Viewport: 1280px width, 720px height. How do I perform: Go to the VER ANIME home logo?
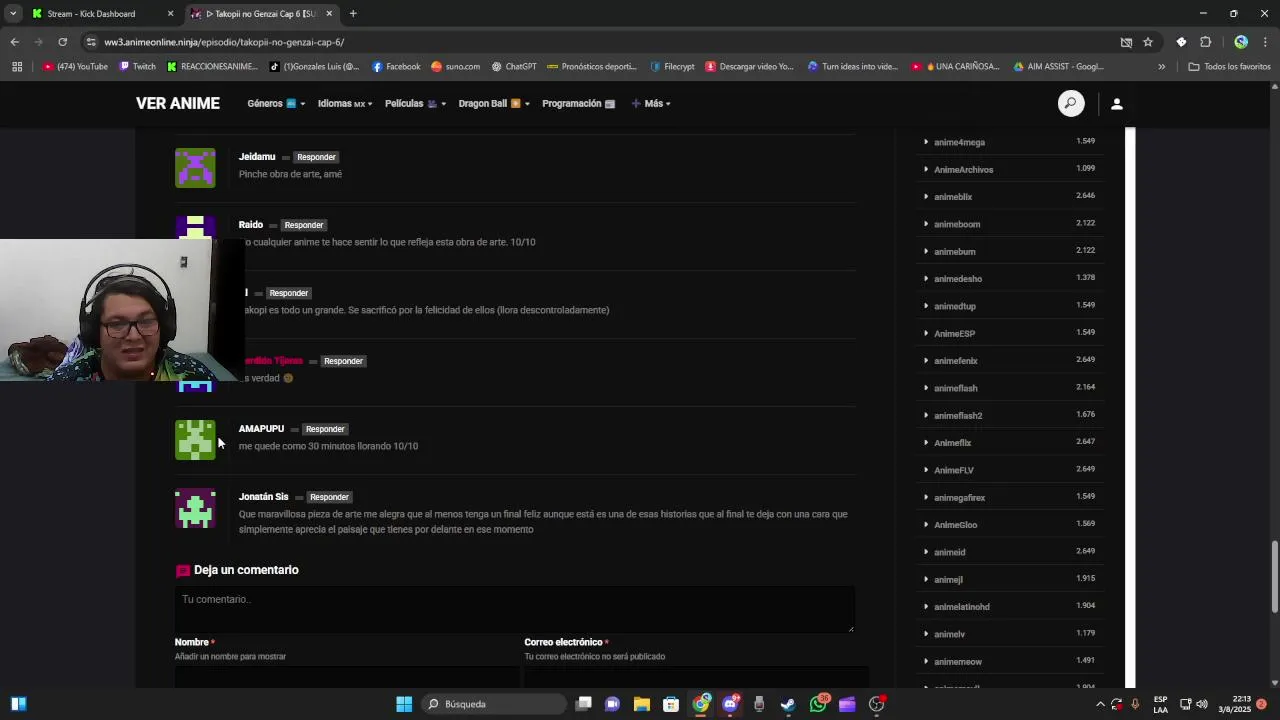178,103
